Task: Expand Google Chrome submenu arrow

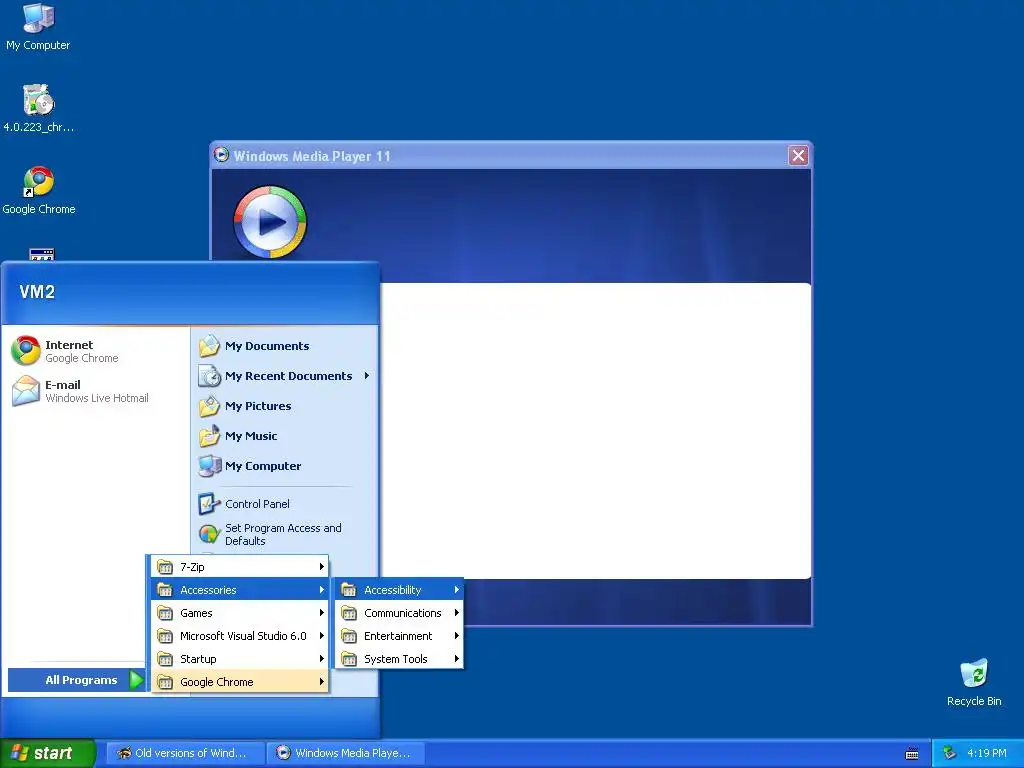Action: [321, 682]
